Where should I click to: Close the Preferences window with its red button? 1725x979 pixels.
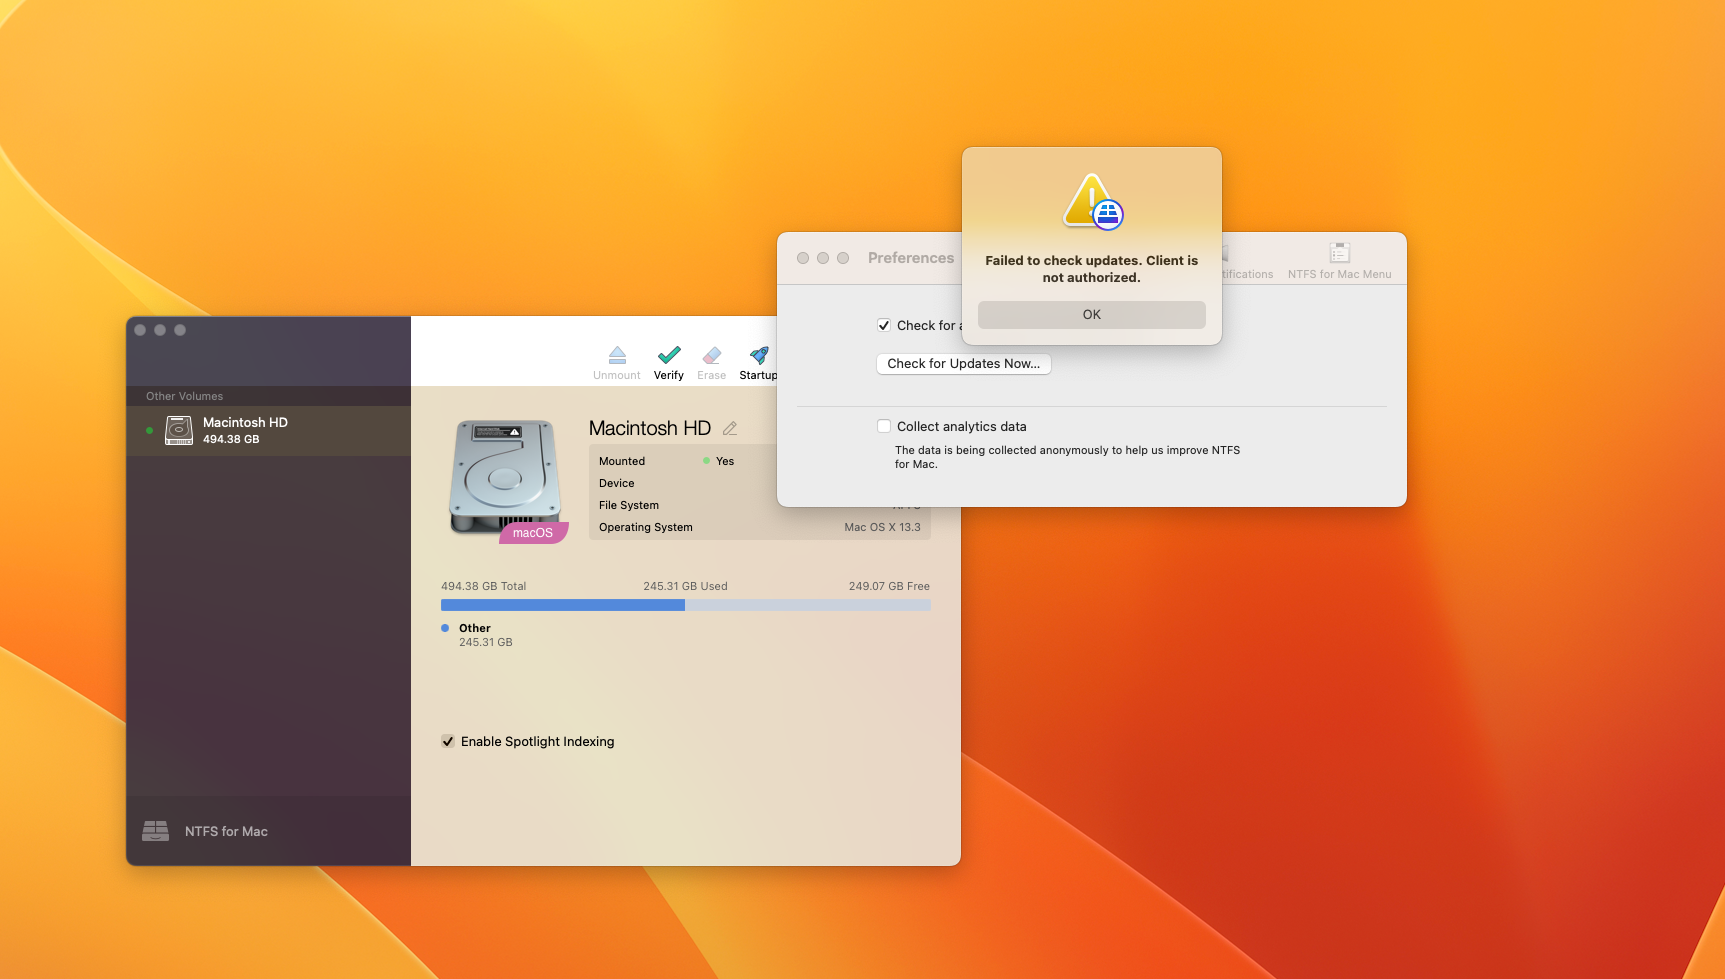[x=803, y=258]
